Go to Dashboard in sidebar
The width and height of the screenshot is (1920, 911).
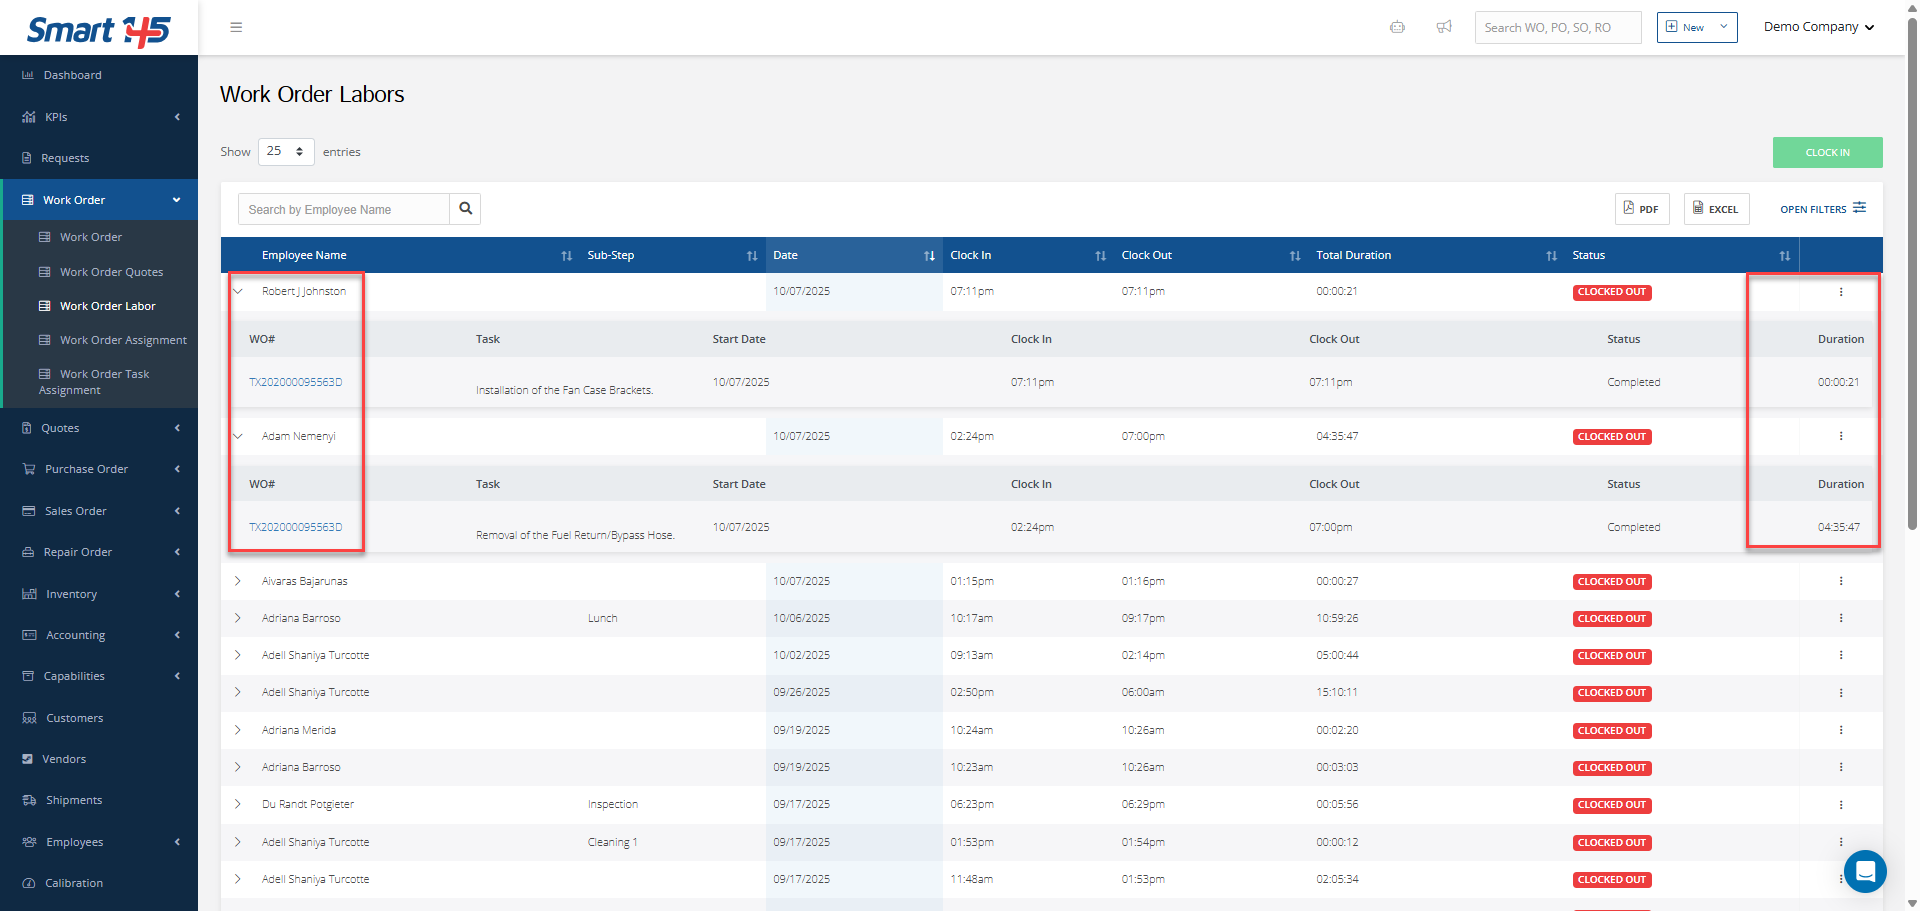point(72,75)
